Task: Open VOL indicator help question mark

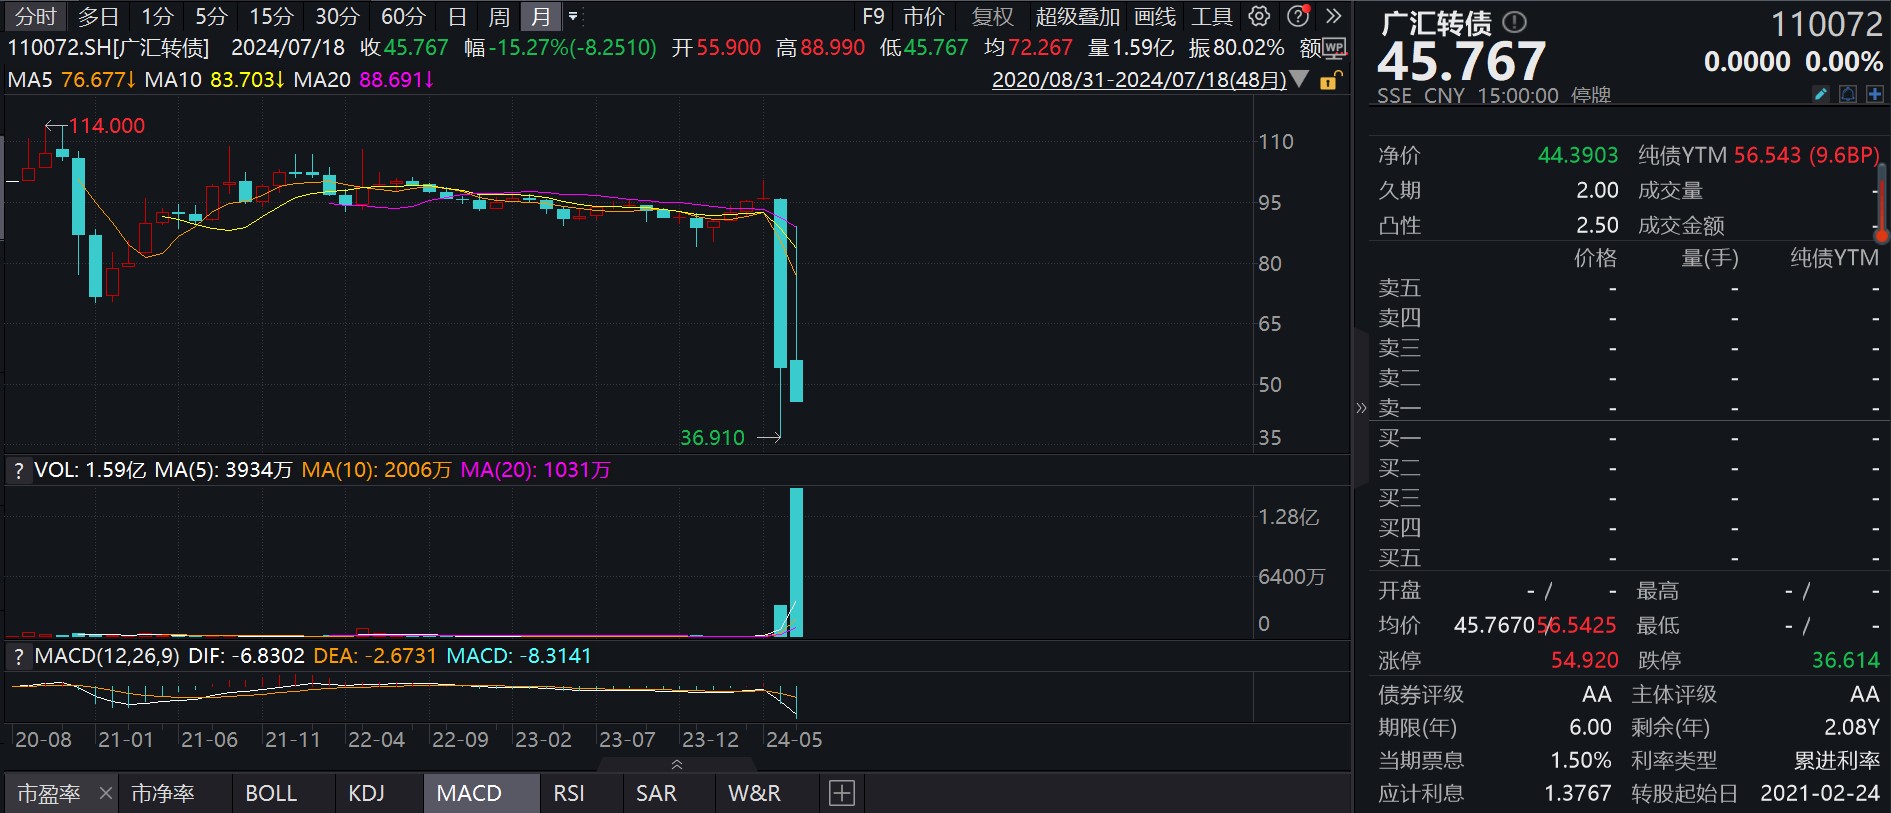Action: point(18,470)
